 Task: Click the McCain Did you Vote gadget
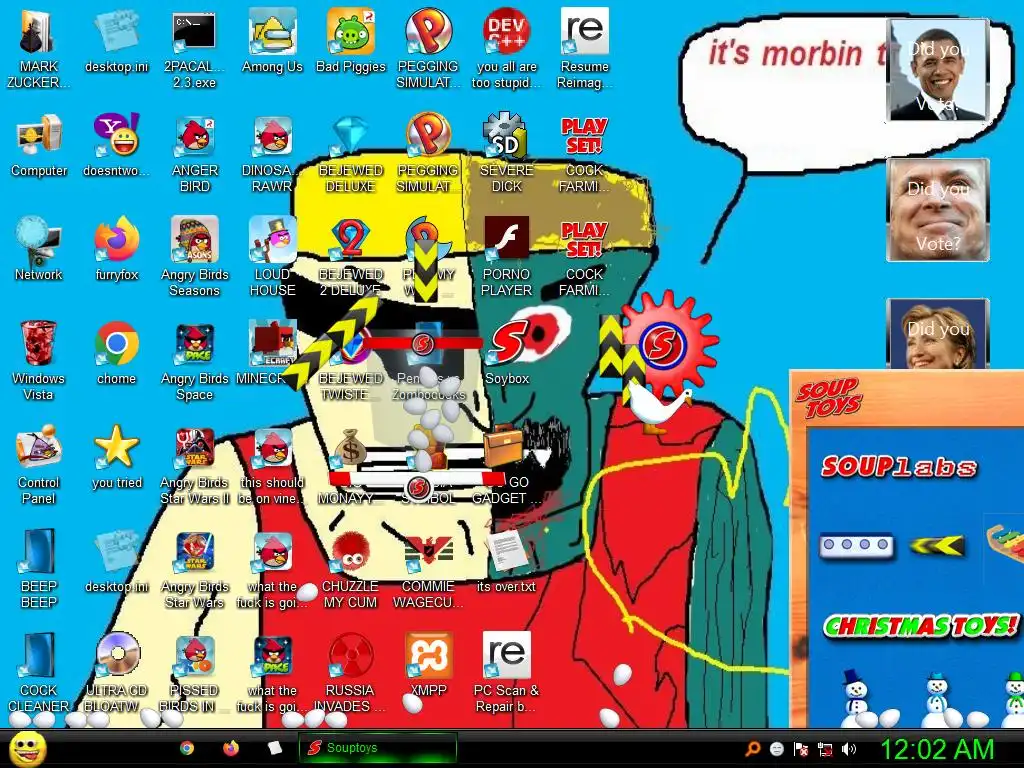938,210
